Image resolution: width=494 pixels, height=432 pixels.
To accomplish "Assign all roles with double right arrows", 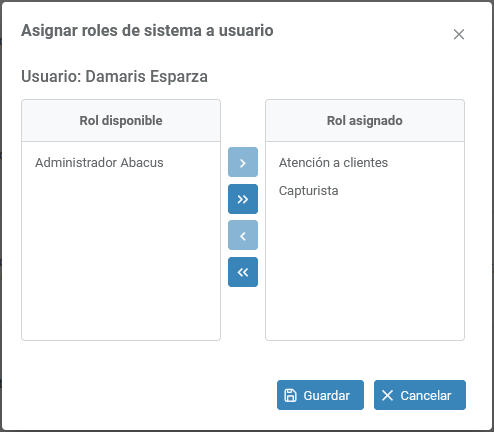I will coord(243,199).
